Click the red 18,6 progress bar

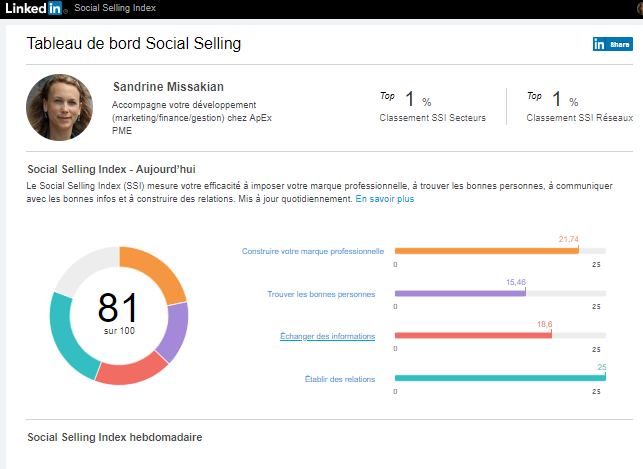click(473, 335)
